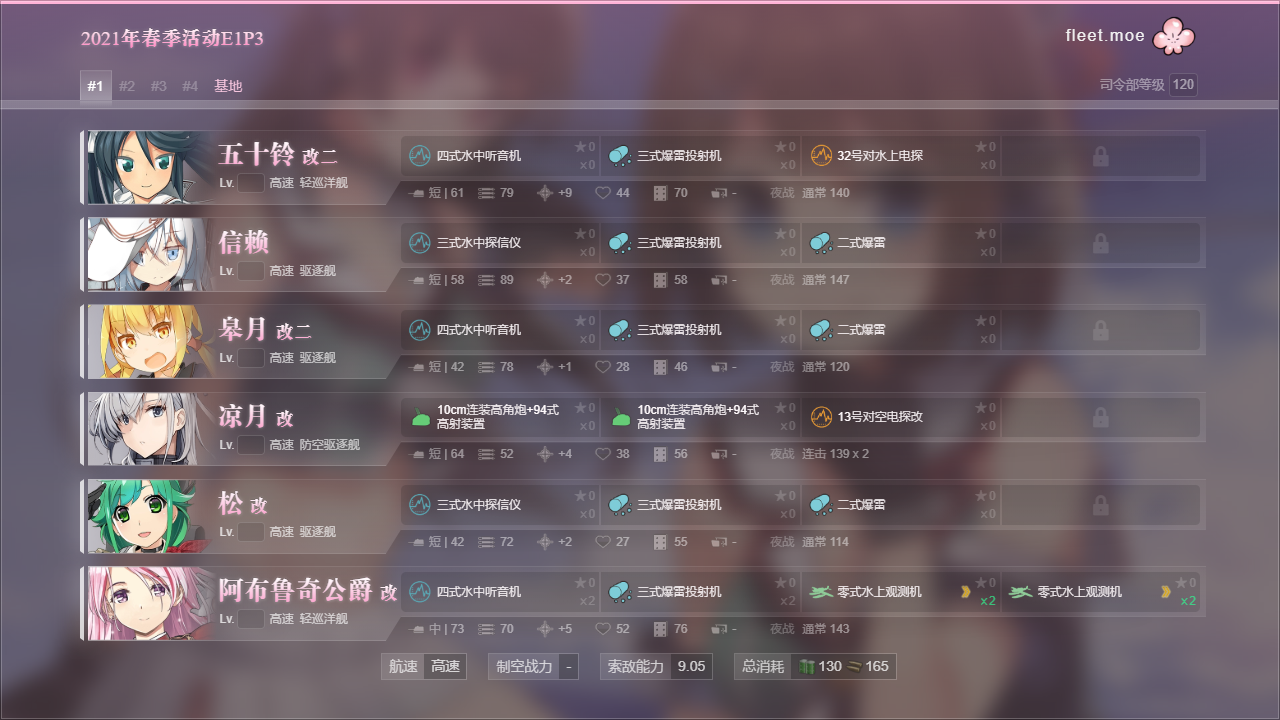
Task: Click the fleet.moe cherry blossom logo
Action: pyautogui.click(x=1174, y=36)
